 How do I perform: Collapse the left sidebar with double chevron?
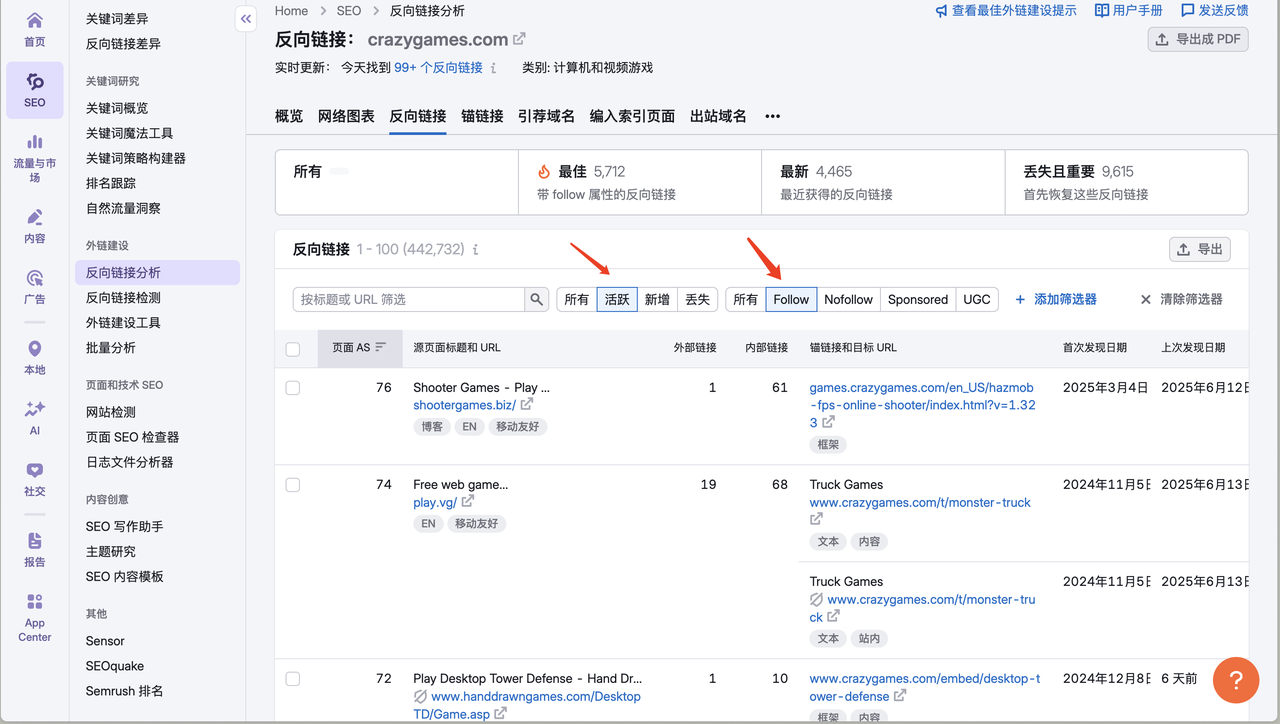coord(246,19)
